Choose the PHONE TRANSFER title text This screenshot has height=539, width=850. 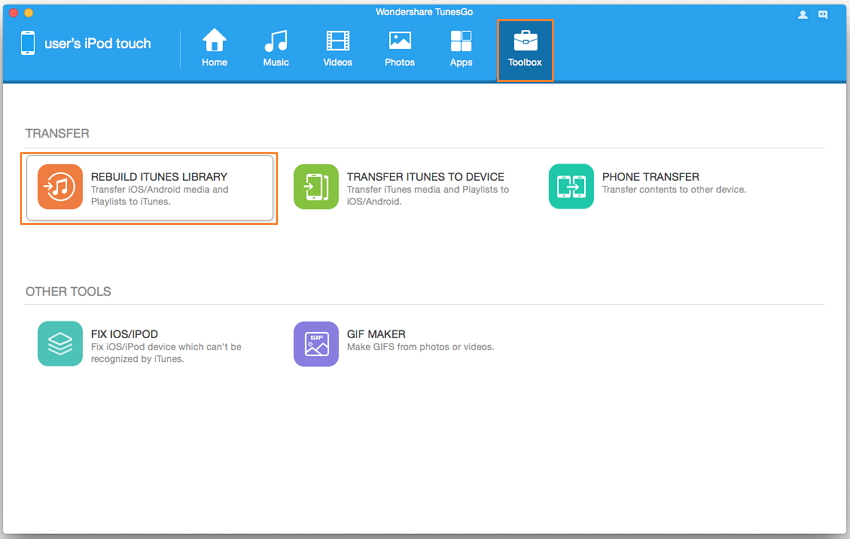650,177
